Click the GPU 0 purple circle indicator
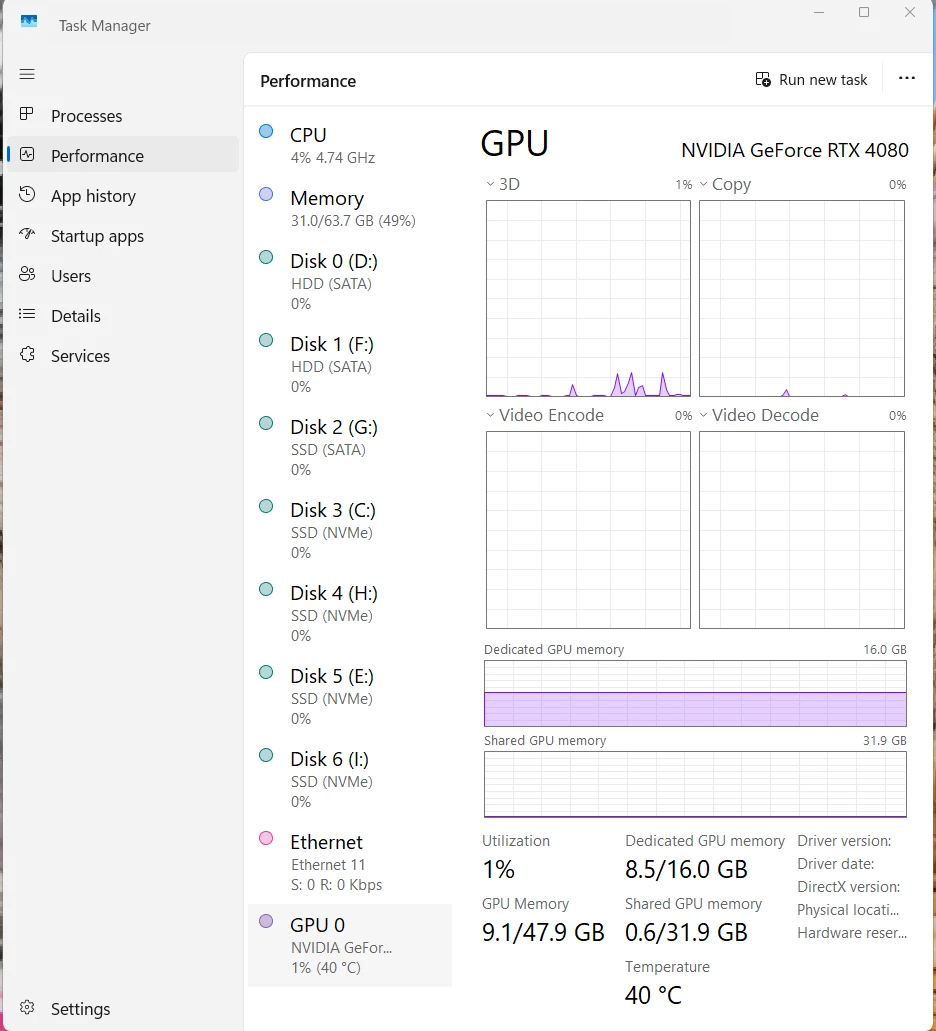 tap(266, 921)
